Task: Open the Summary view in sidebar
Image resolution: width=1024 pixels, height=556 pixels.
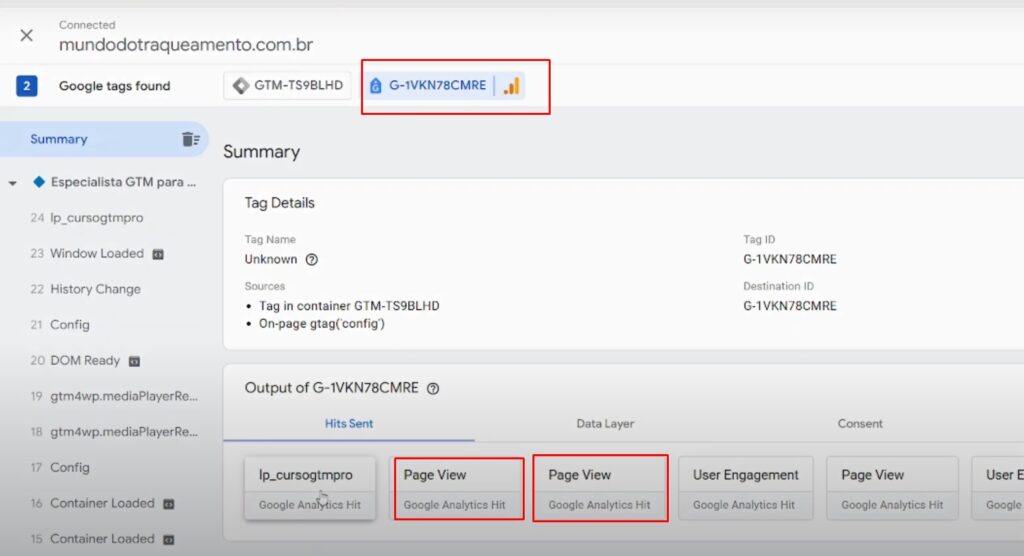Action: click(x=59, y=140)
